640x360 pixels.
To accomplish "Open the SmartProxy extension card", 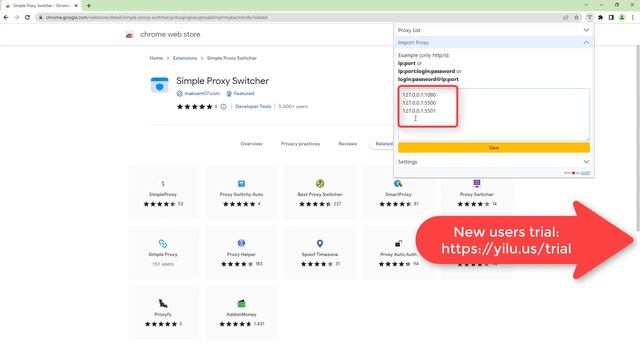I will pos(398,193).
